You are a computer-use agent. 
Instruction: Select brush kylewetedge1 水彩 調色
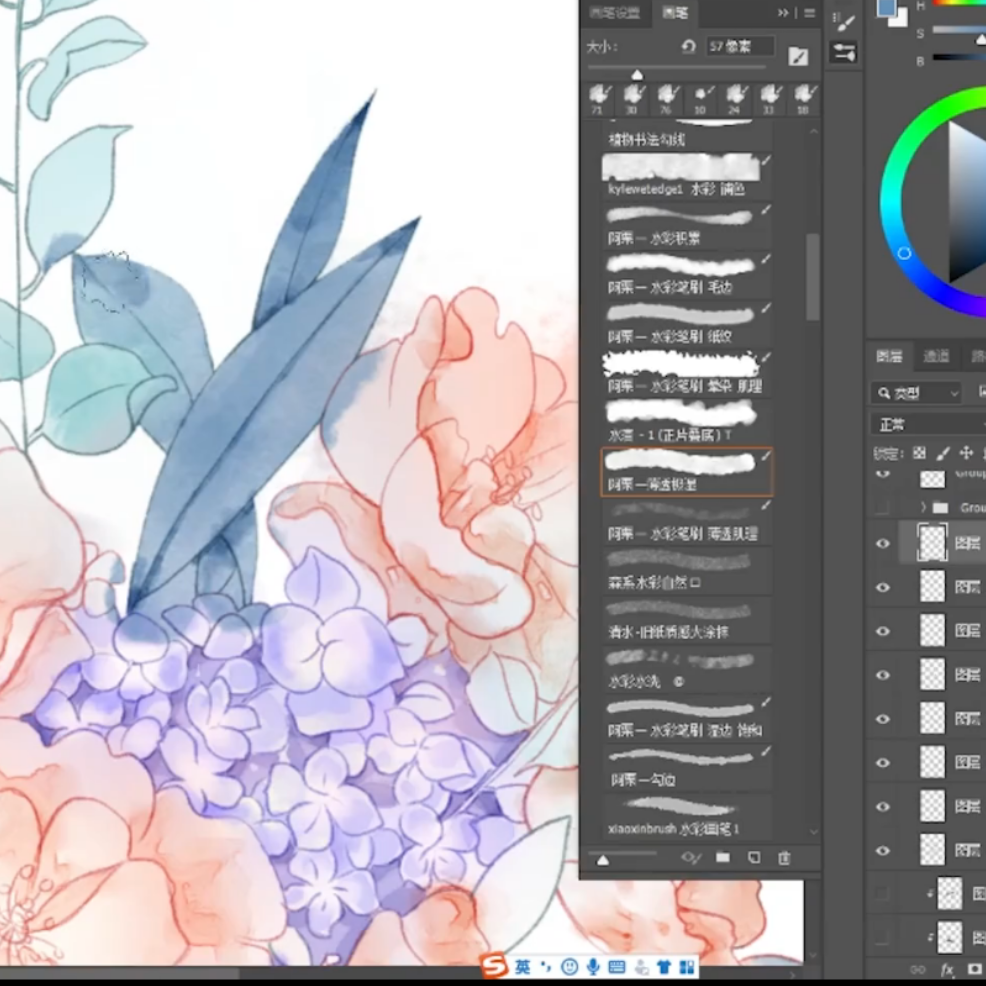click(686, 175)
